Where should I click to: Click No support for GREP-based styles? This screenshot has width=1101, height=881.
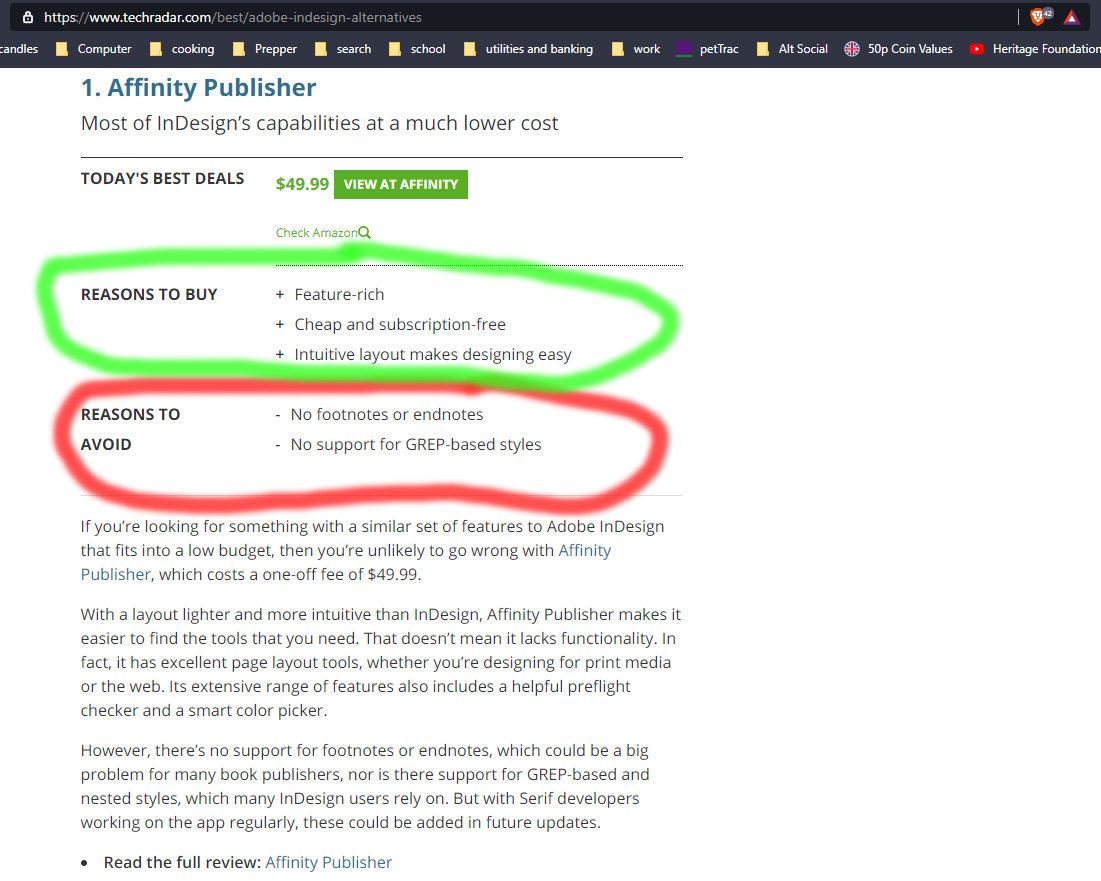pos(416,444)
